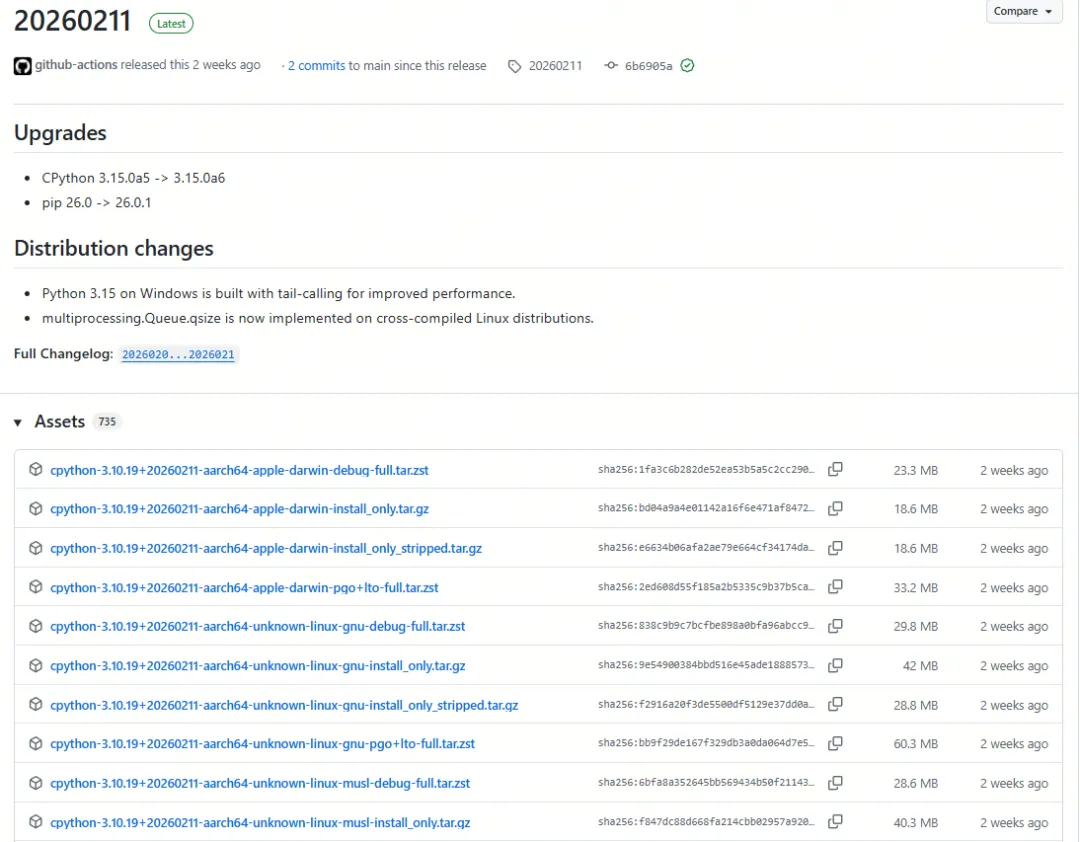The height and width of the screenshot is (842, 1080).
Task: Click the Upgrades heading
Action: [x=60, y=132]
